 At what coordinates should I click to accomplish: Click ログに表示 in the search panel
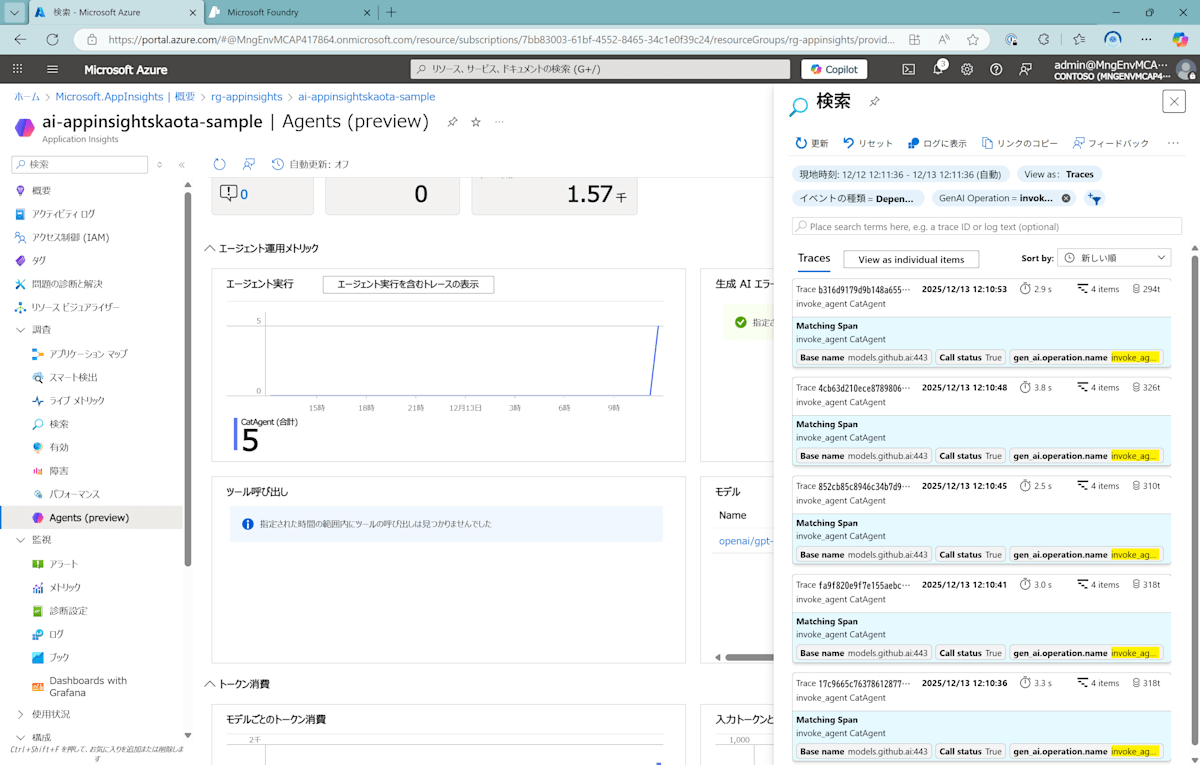click(937, 143)
